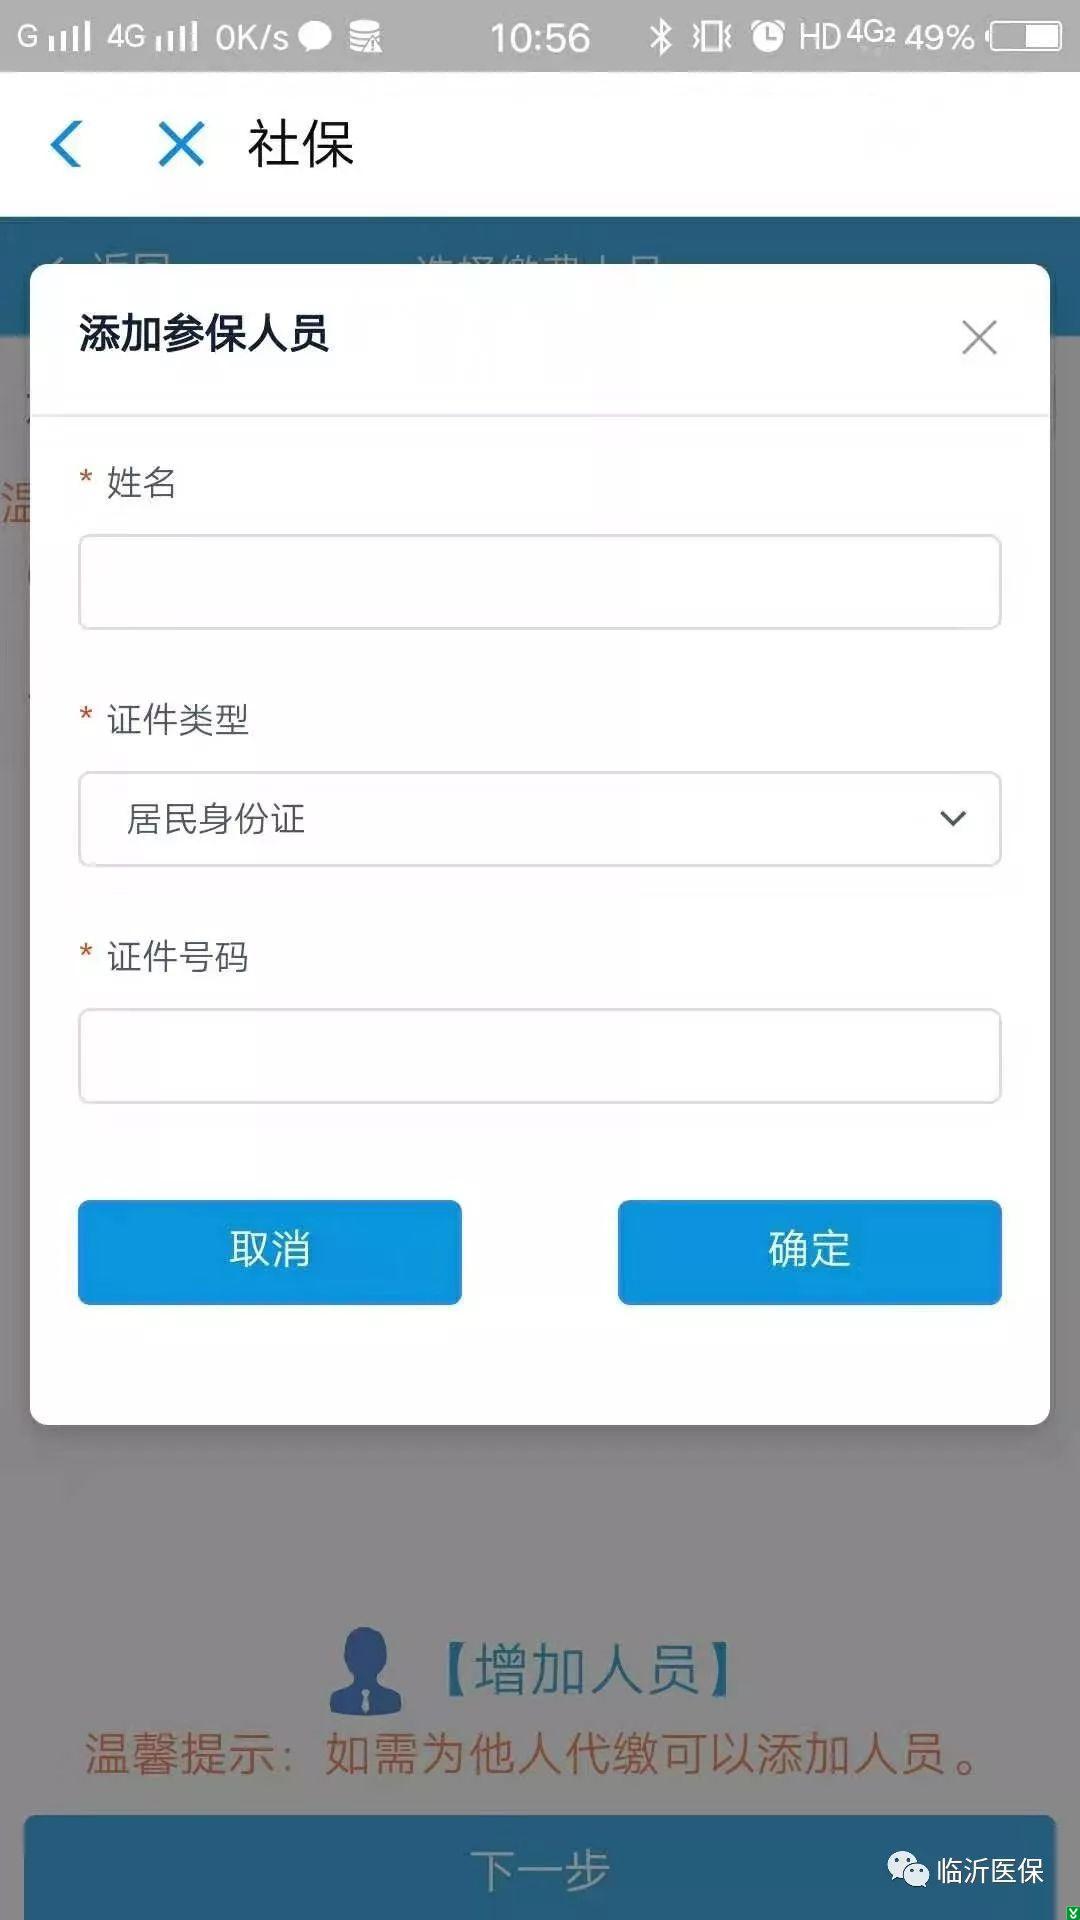The image size is (1080, 1920).
Task: Focus the 姓名 input field
Action: pyautogui.click(x=540, y=582)
